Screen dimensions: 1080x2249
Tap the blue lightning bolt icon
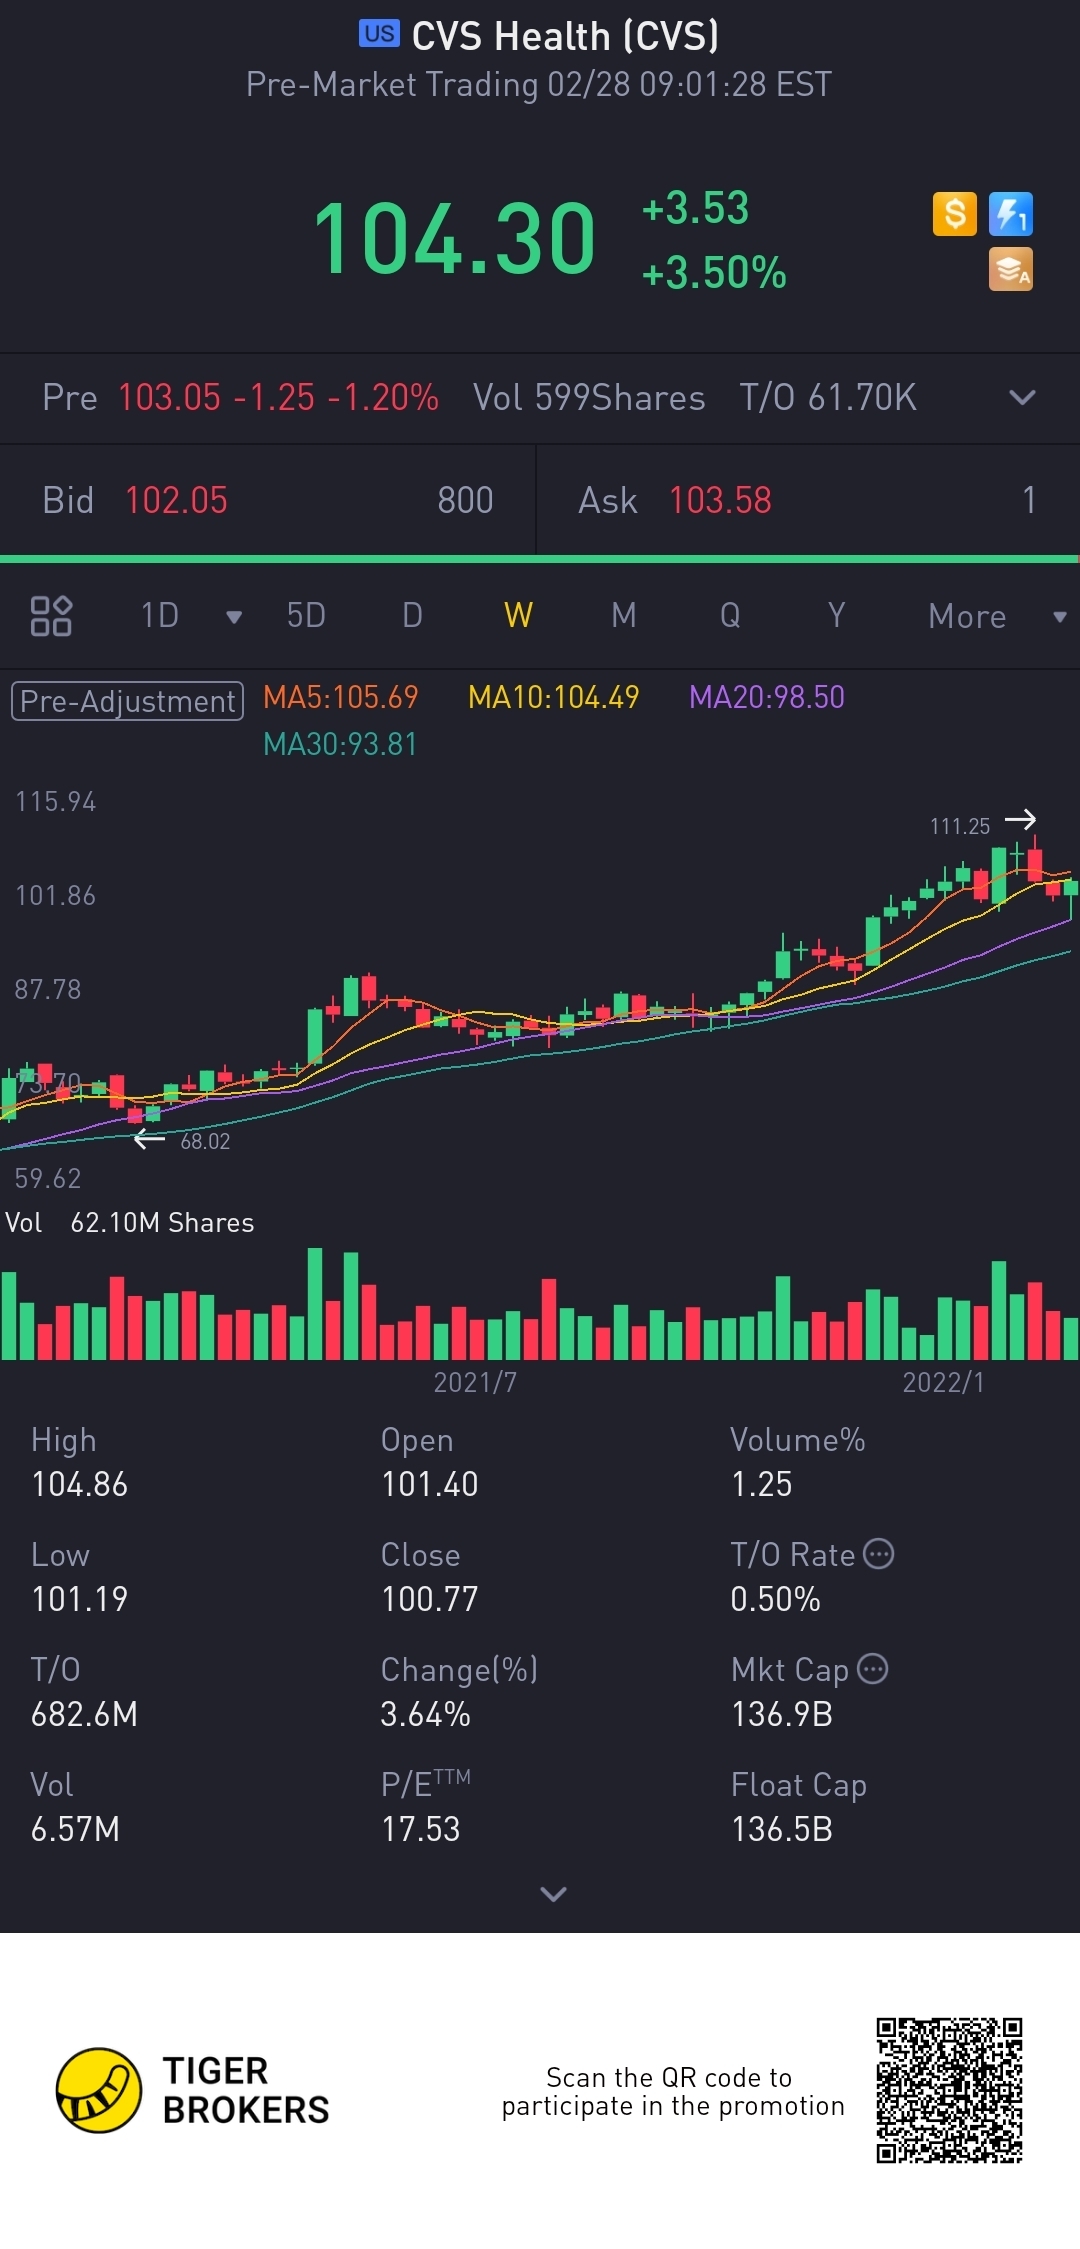[1010, 214]
